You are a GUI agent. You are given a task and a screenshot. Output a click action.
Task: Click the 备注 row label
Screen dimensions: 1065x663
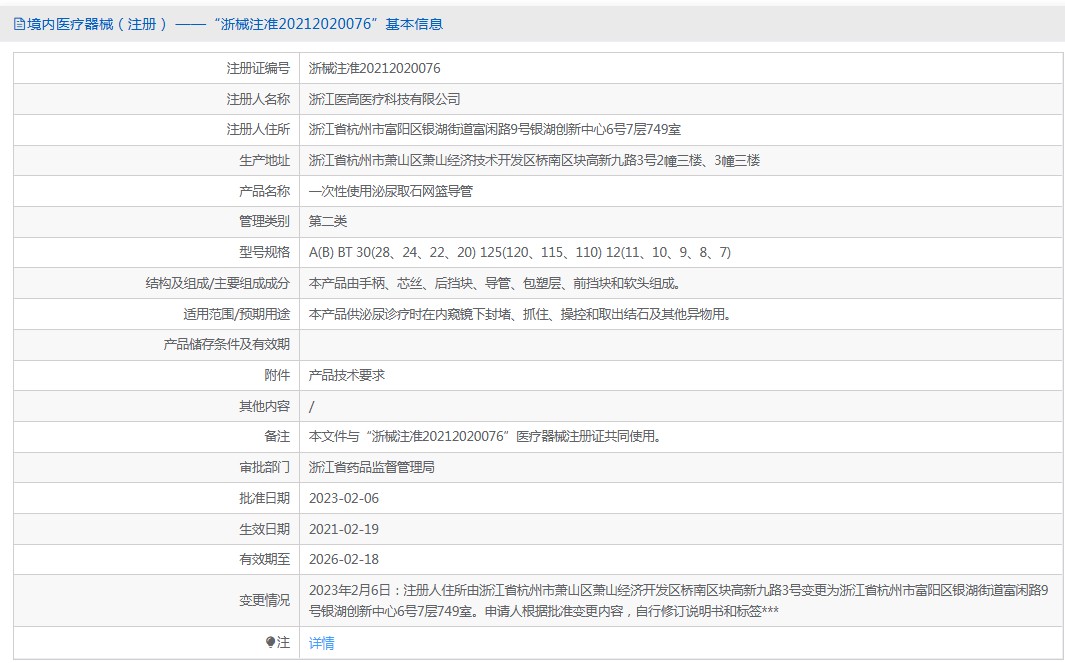[277, 436]
